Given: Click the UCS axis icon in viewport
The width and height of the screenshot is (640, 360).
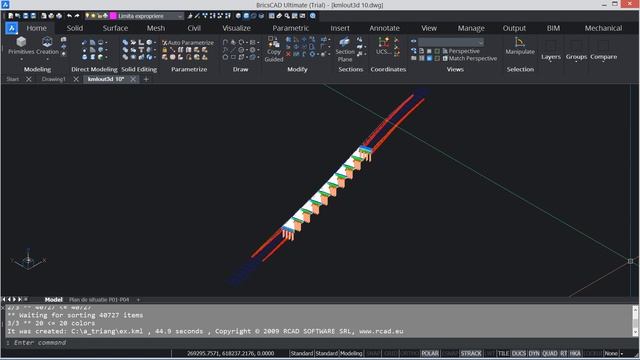Looking at the screenshot, I should pos(28,260).
